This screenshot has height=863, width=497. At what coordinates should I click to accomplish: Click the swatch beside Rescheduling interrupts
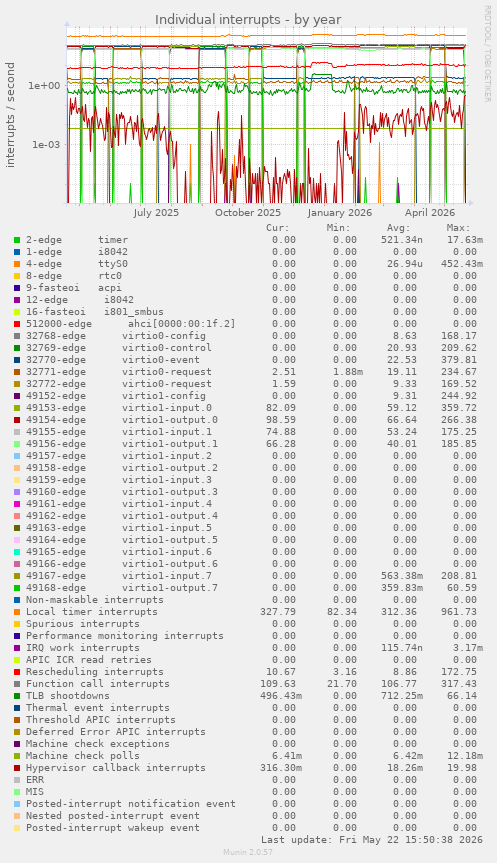(17, 672)
